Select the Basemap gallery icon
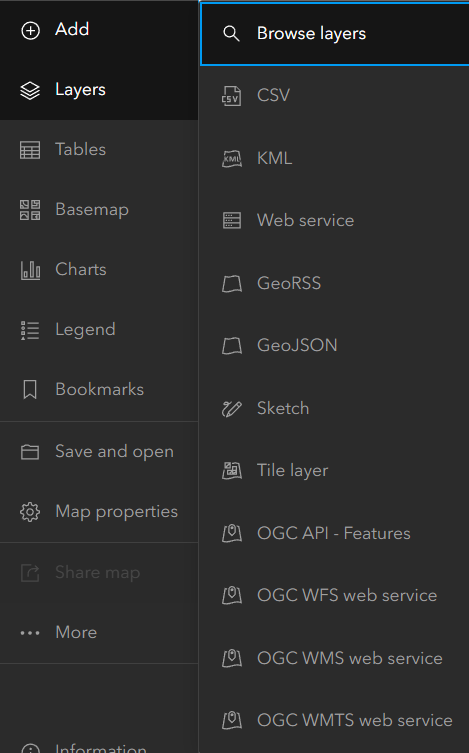Screen dimensions: 469x753 coord(30,210)
